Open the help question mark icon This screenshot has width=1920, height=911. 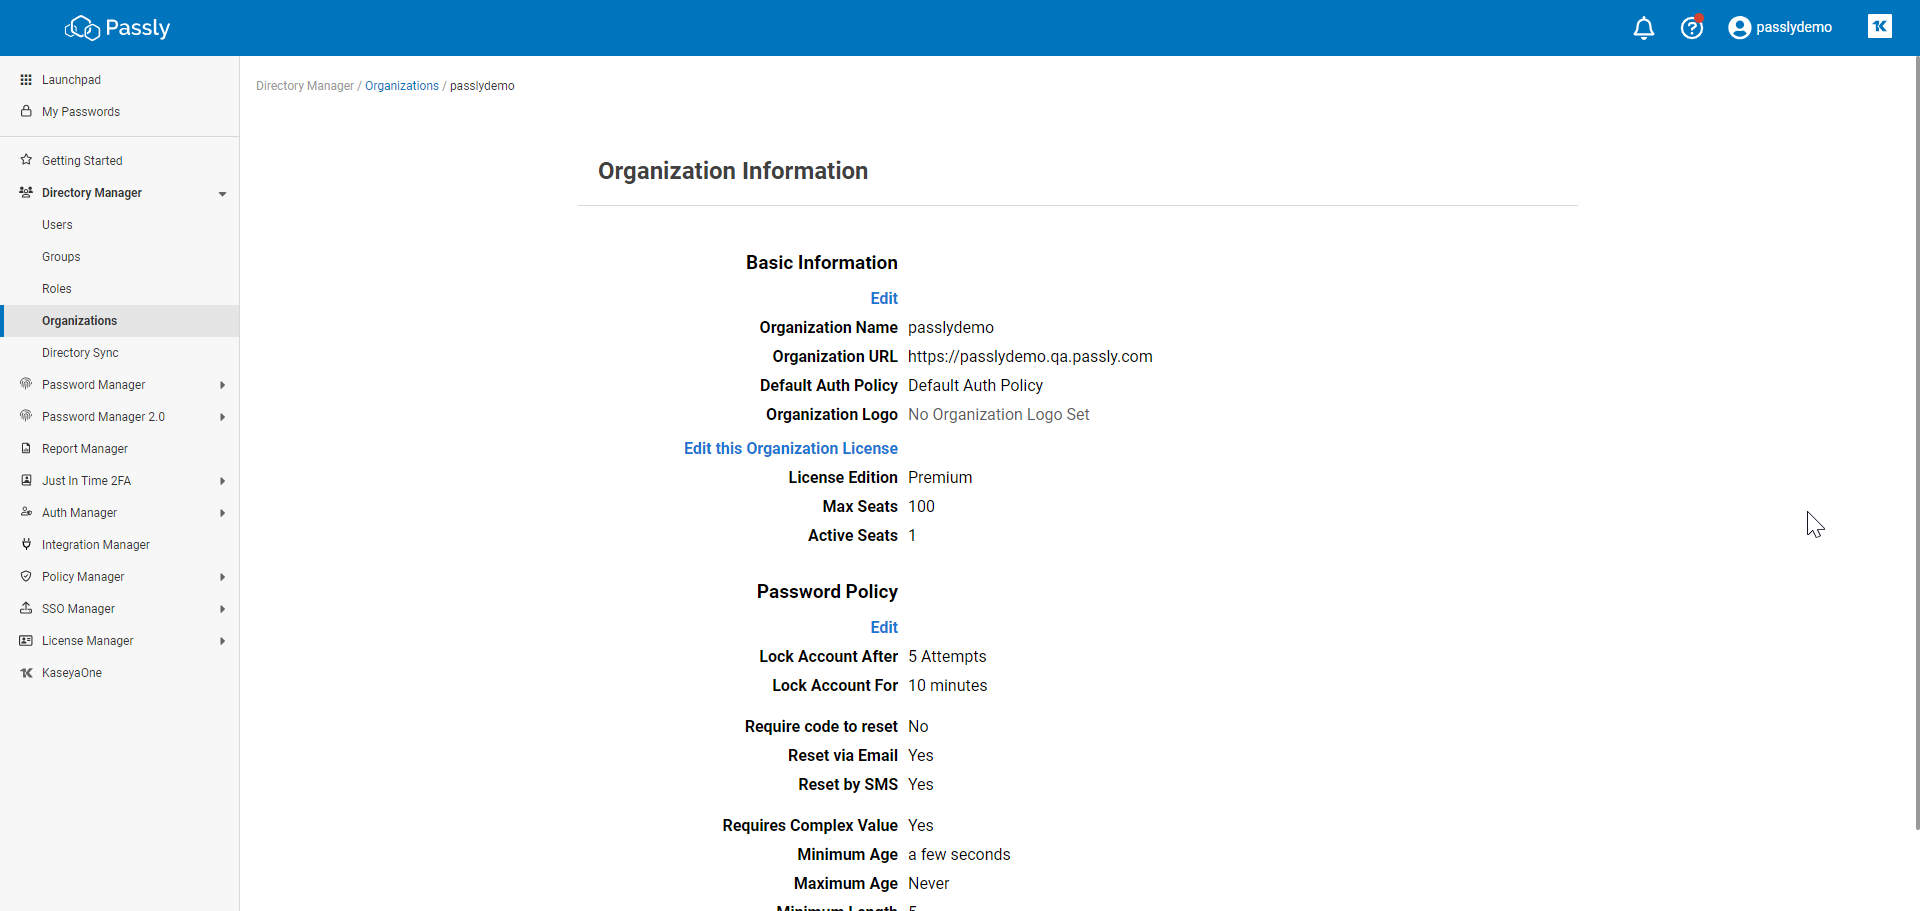point(1692,28)
